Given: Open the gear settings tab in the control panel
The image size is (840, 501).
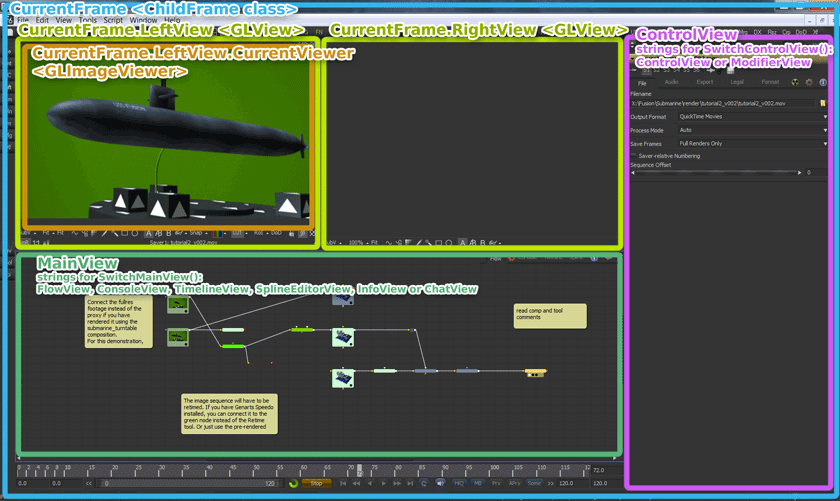Looking at the screenshot, I should pos(809,82).
